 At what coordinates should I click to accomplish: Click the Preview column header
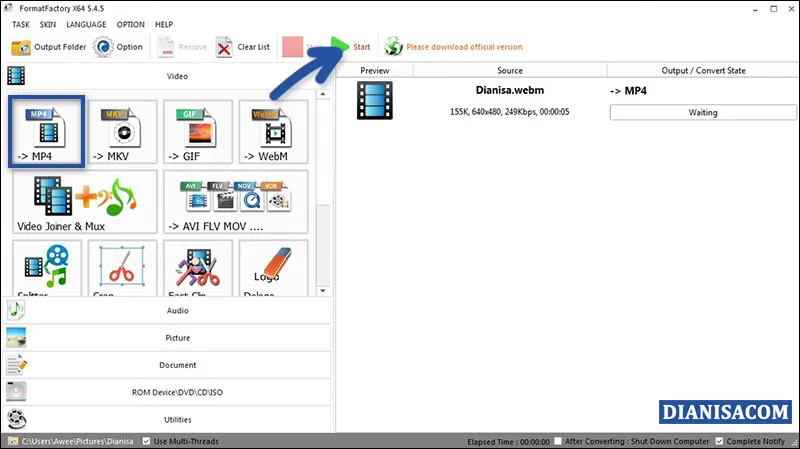[374, 70]
